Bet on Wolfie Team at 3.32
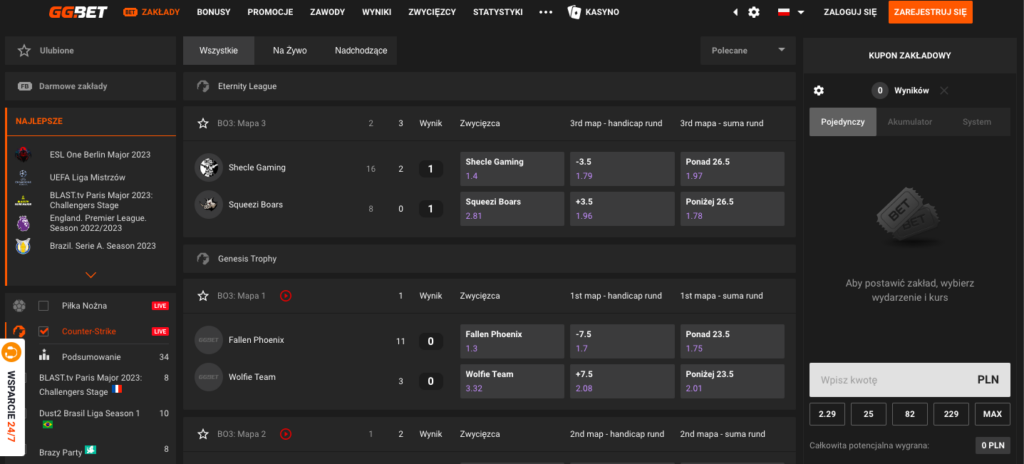This screenshot has width=1024, height=464. pyautogui.click(x=512, y=381)
